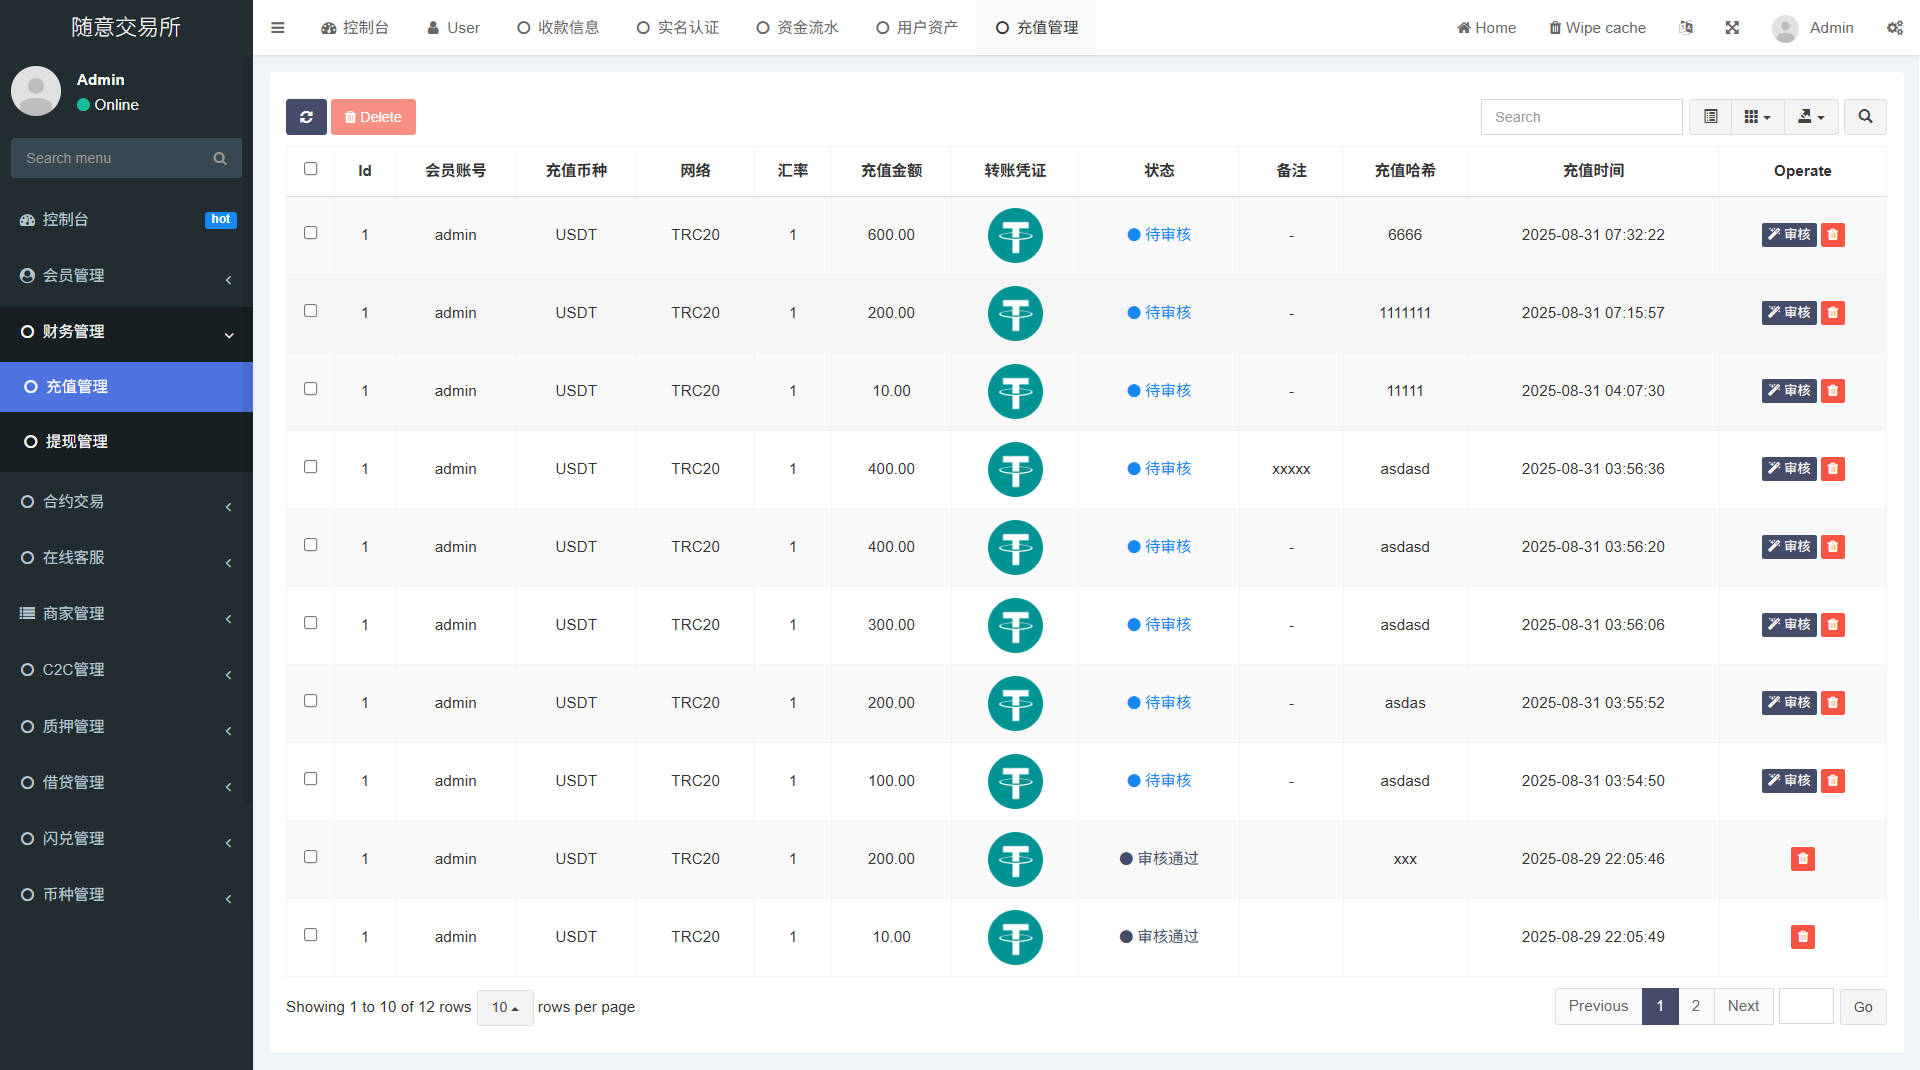Go to the Next page of results
The width and height of the screenshot is (1920, 1070).
pos(1743,1006)
